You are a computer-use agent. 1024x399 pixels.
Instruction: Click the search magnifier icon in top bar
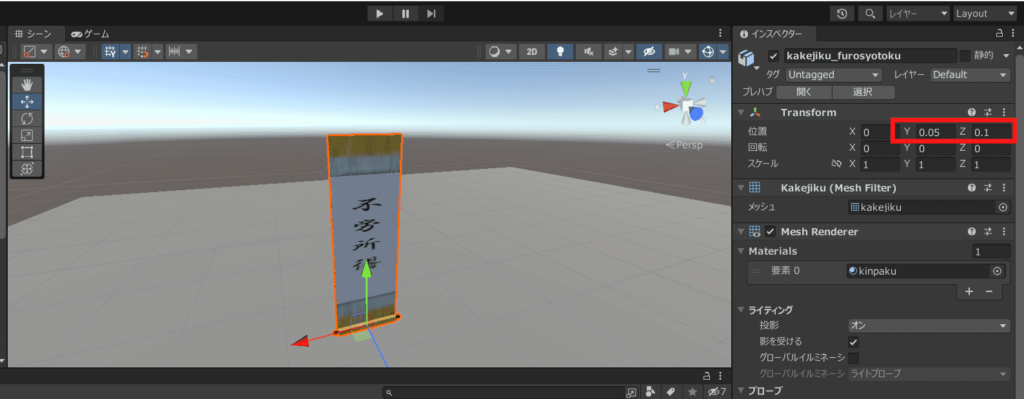(870, 13)
